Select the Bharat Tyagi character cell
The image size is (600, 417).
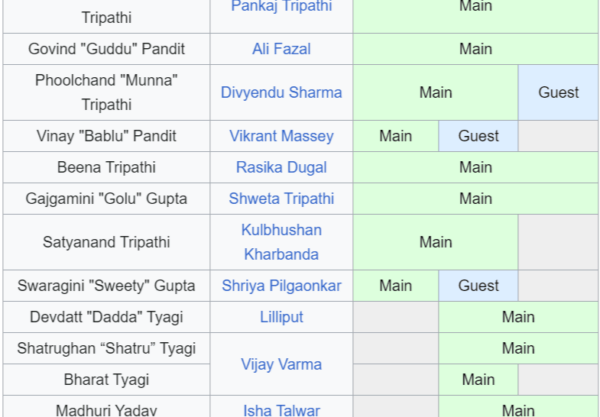(x=106, y=380)
